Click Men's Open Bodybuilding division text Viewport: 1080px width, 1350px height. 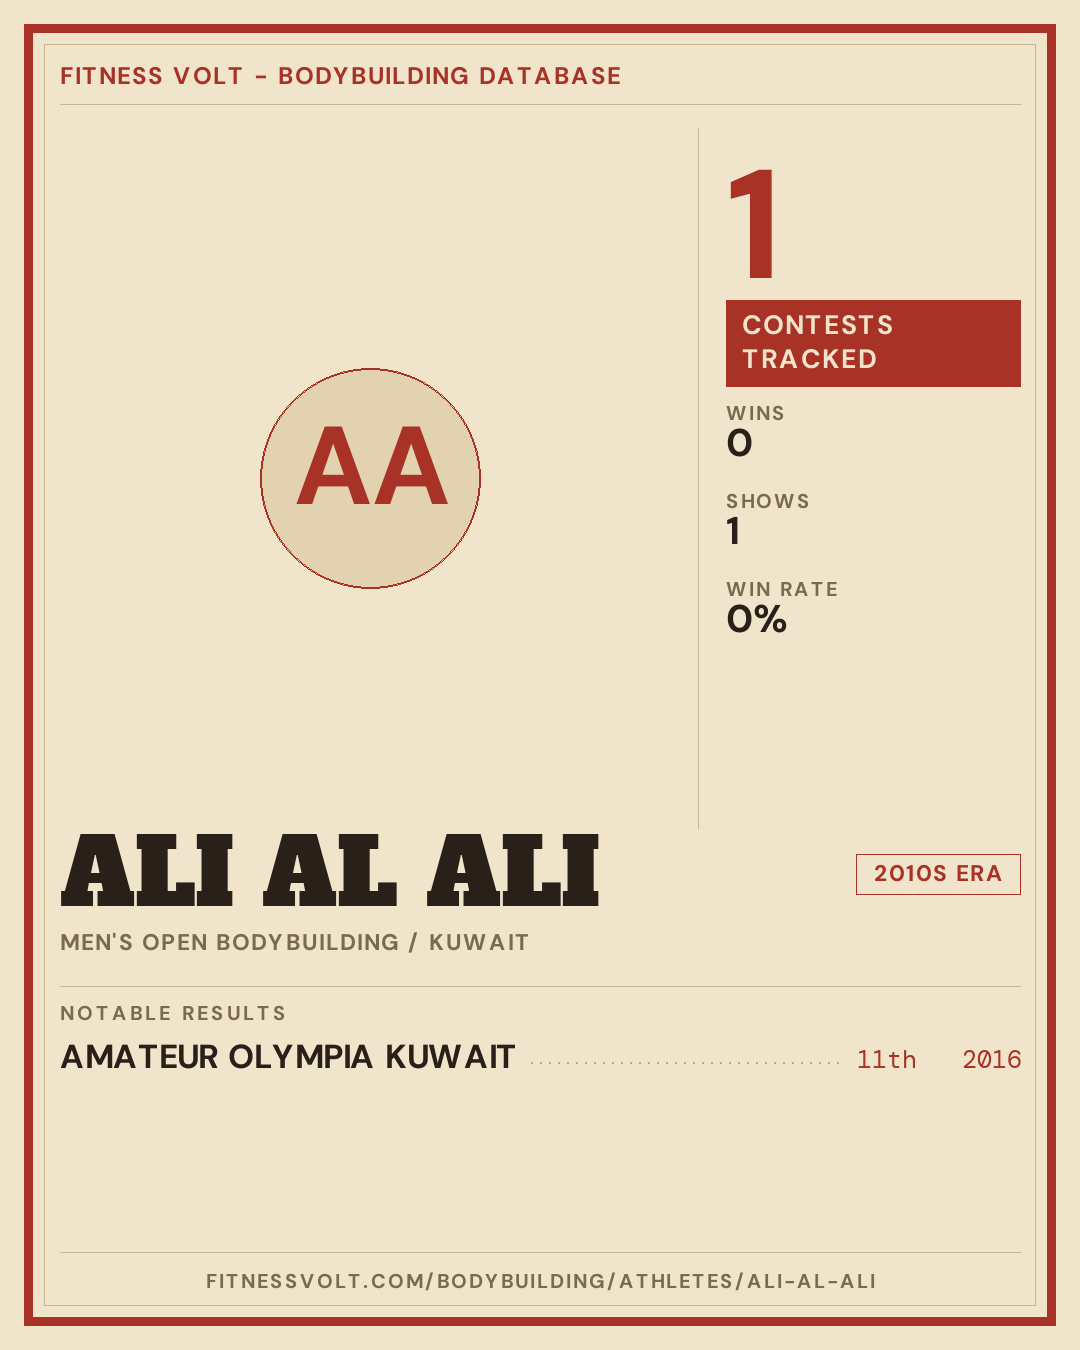pos(229,942)
